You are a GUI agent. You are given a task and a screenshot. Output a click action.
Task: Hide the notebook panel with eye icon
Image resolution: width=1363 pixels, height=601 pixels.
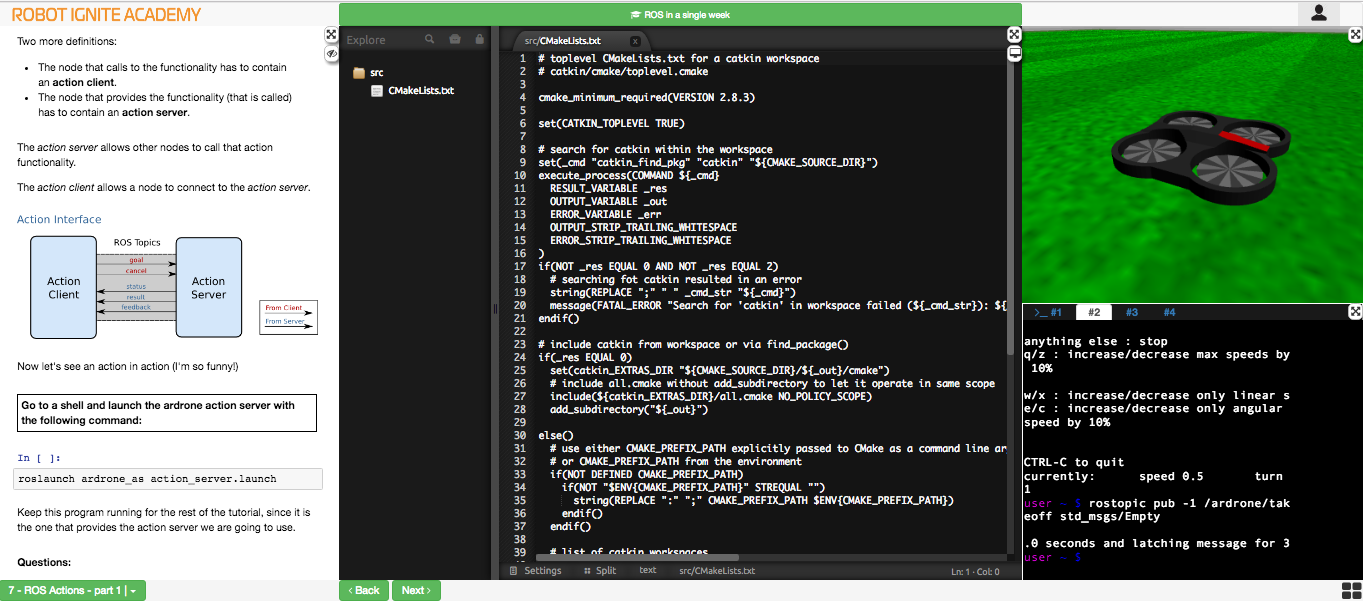pyautogui.click(x=331, y=53)
